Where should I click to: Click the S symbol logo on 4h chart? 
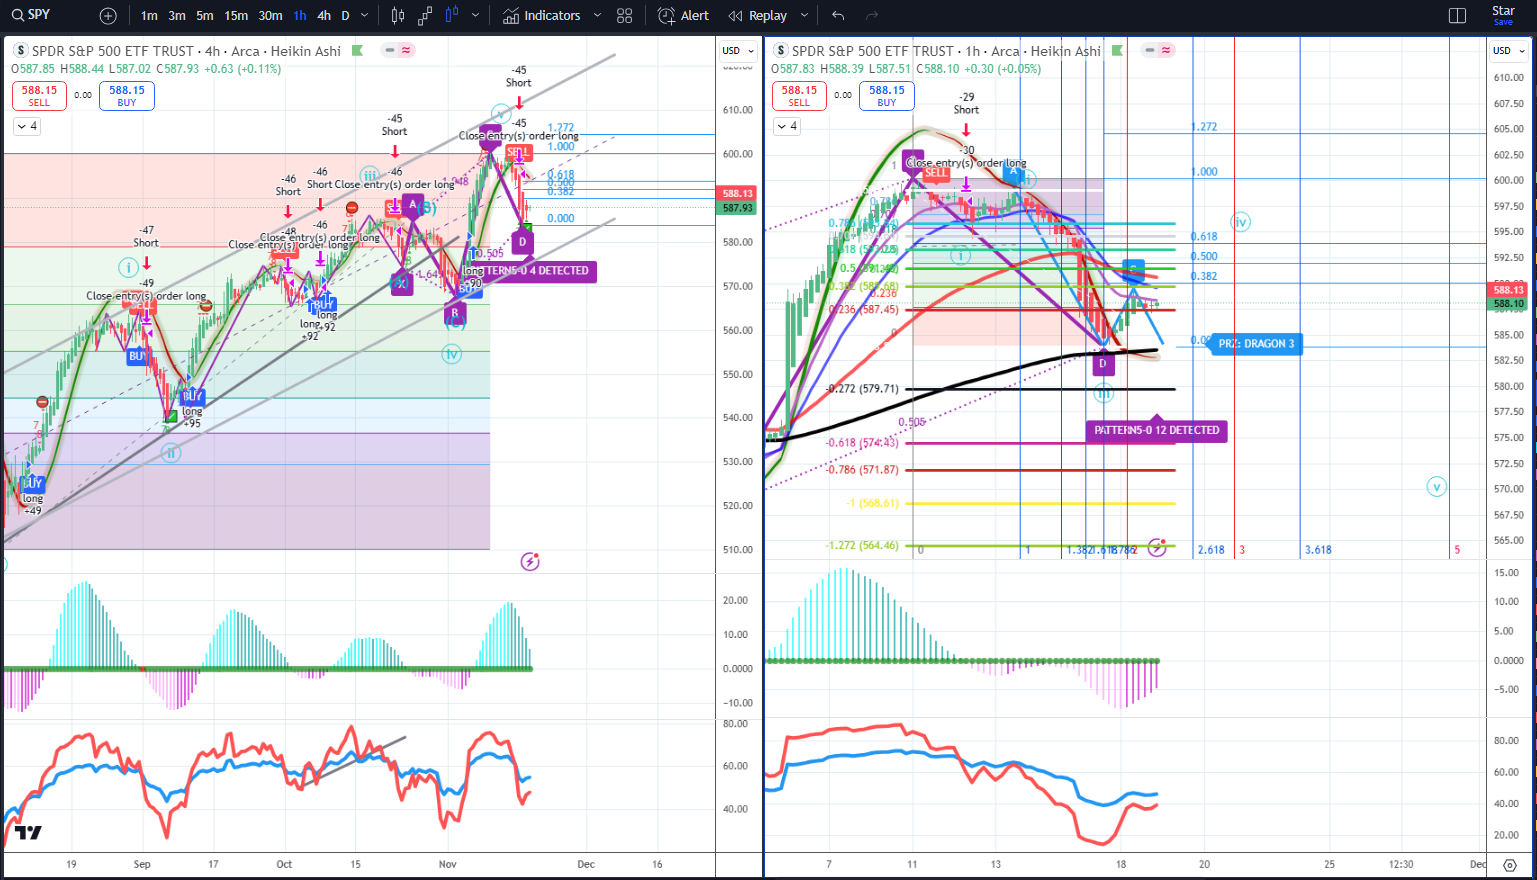coord(21,51)
